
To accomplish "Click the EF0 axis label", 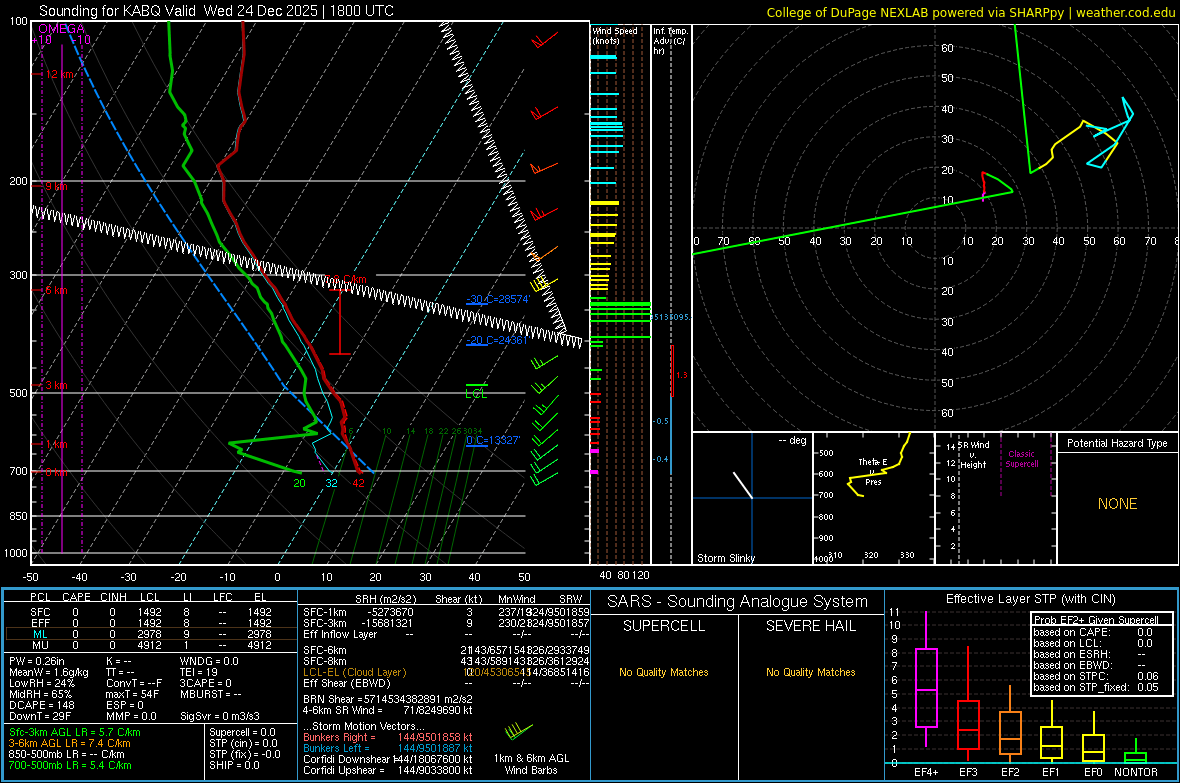I will pyautogui.click(x=1093, y=772).
